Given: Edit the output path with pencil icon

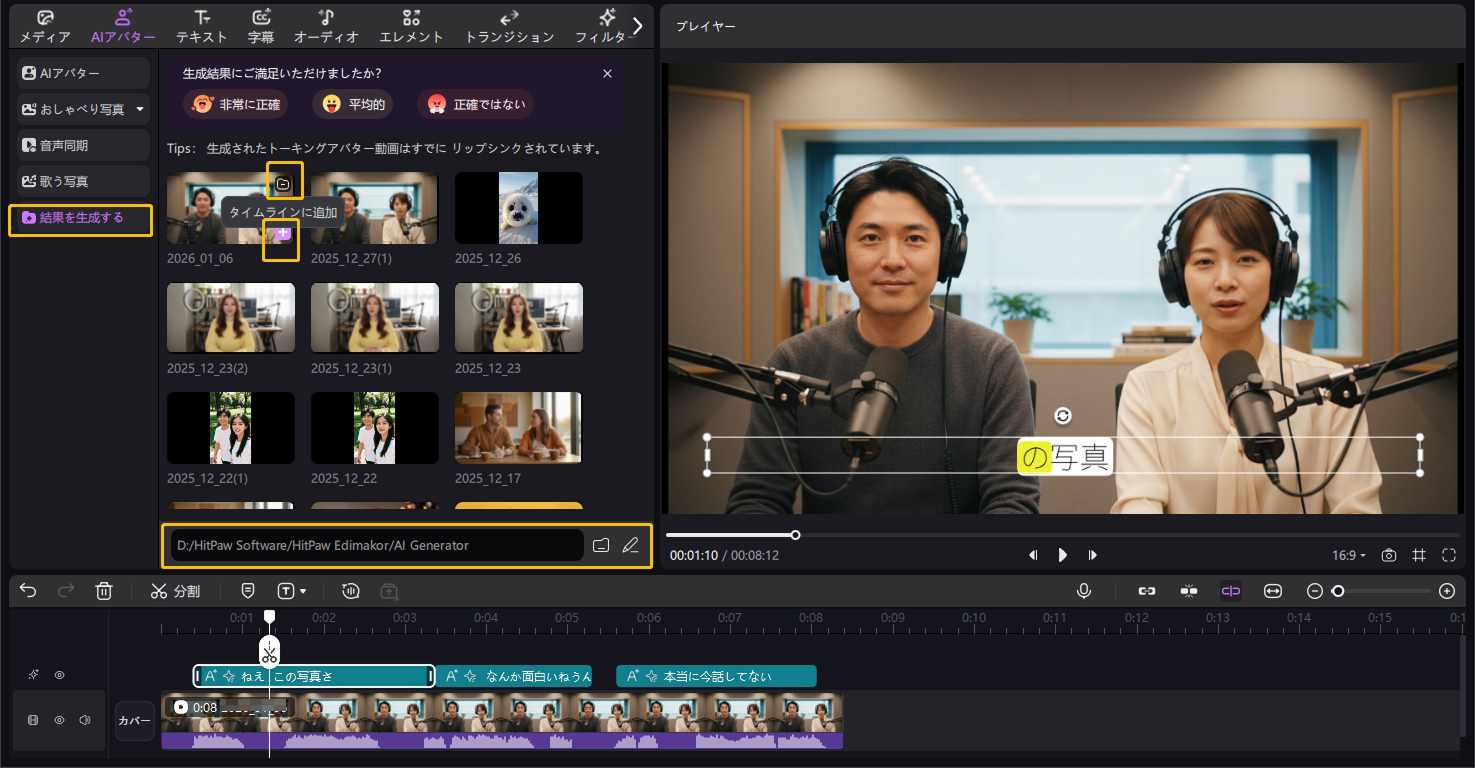Looking at the screenshot, I should tap(630, 545).
